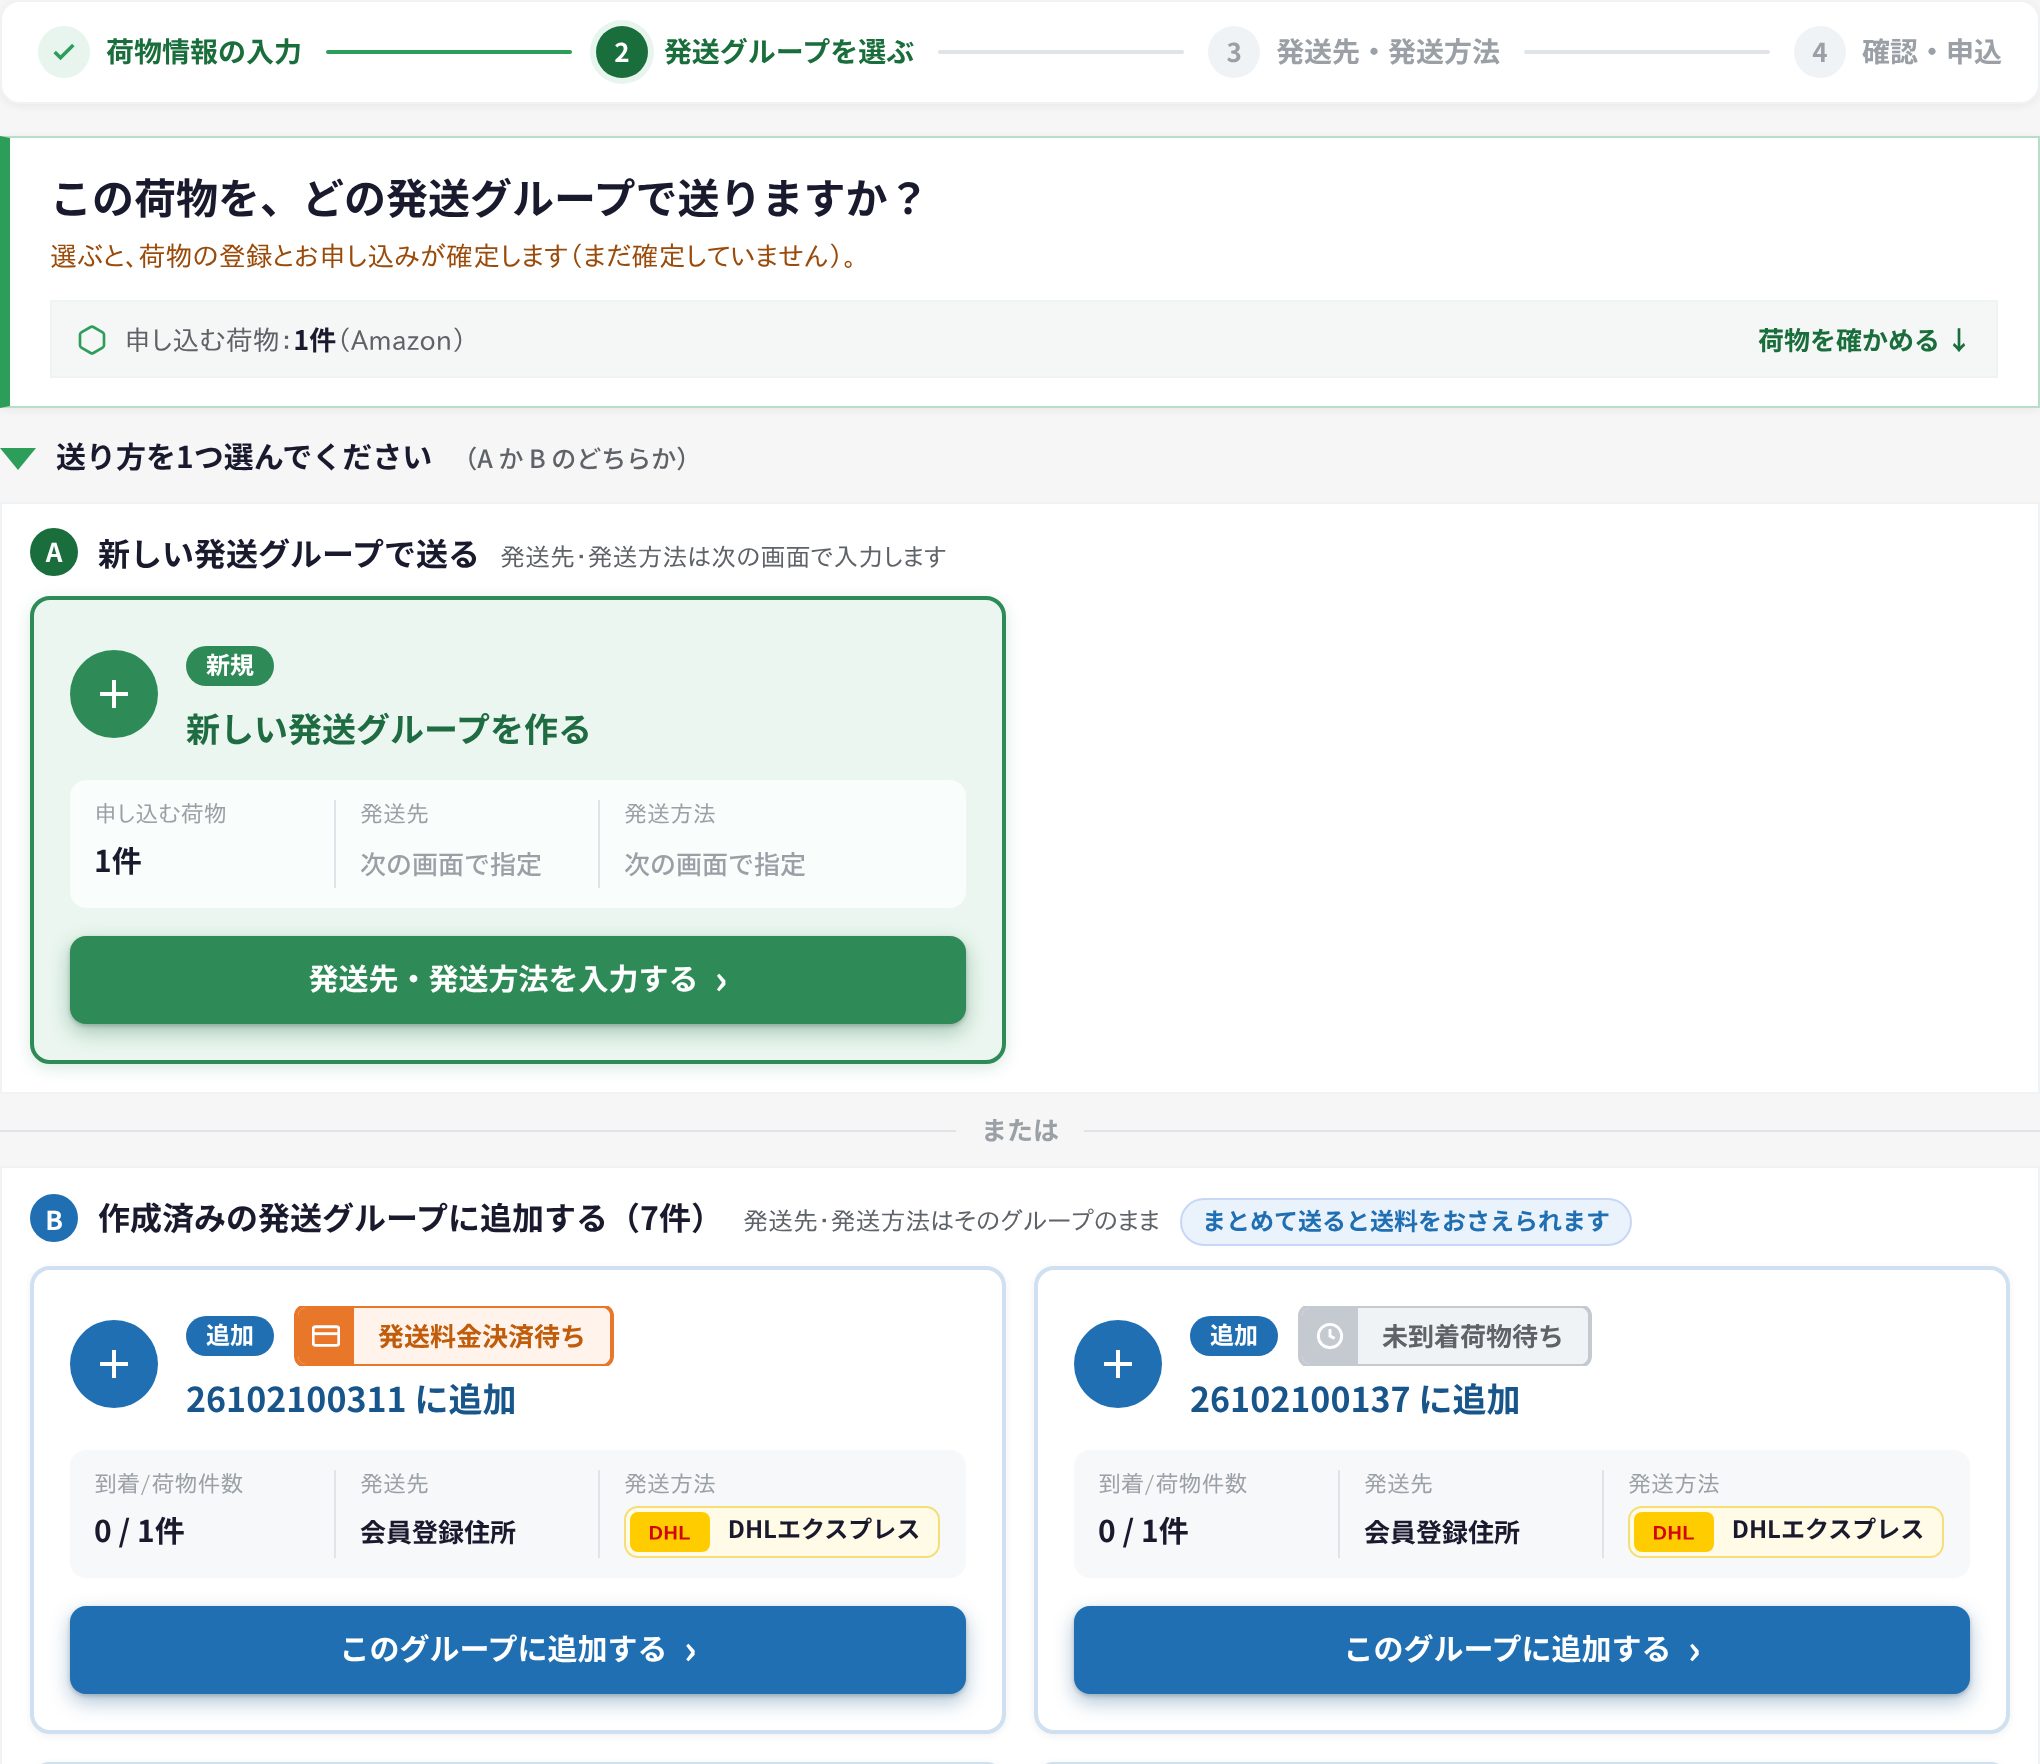Add to group 26102100311 via このグループに追加する
The image size is (2040, 1764).
pos(518,1650)
